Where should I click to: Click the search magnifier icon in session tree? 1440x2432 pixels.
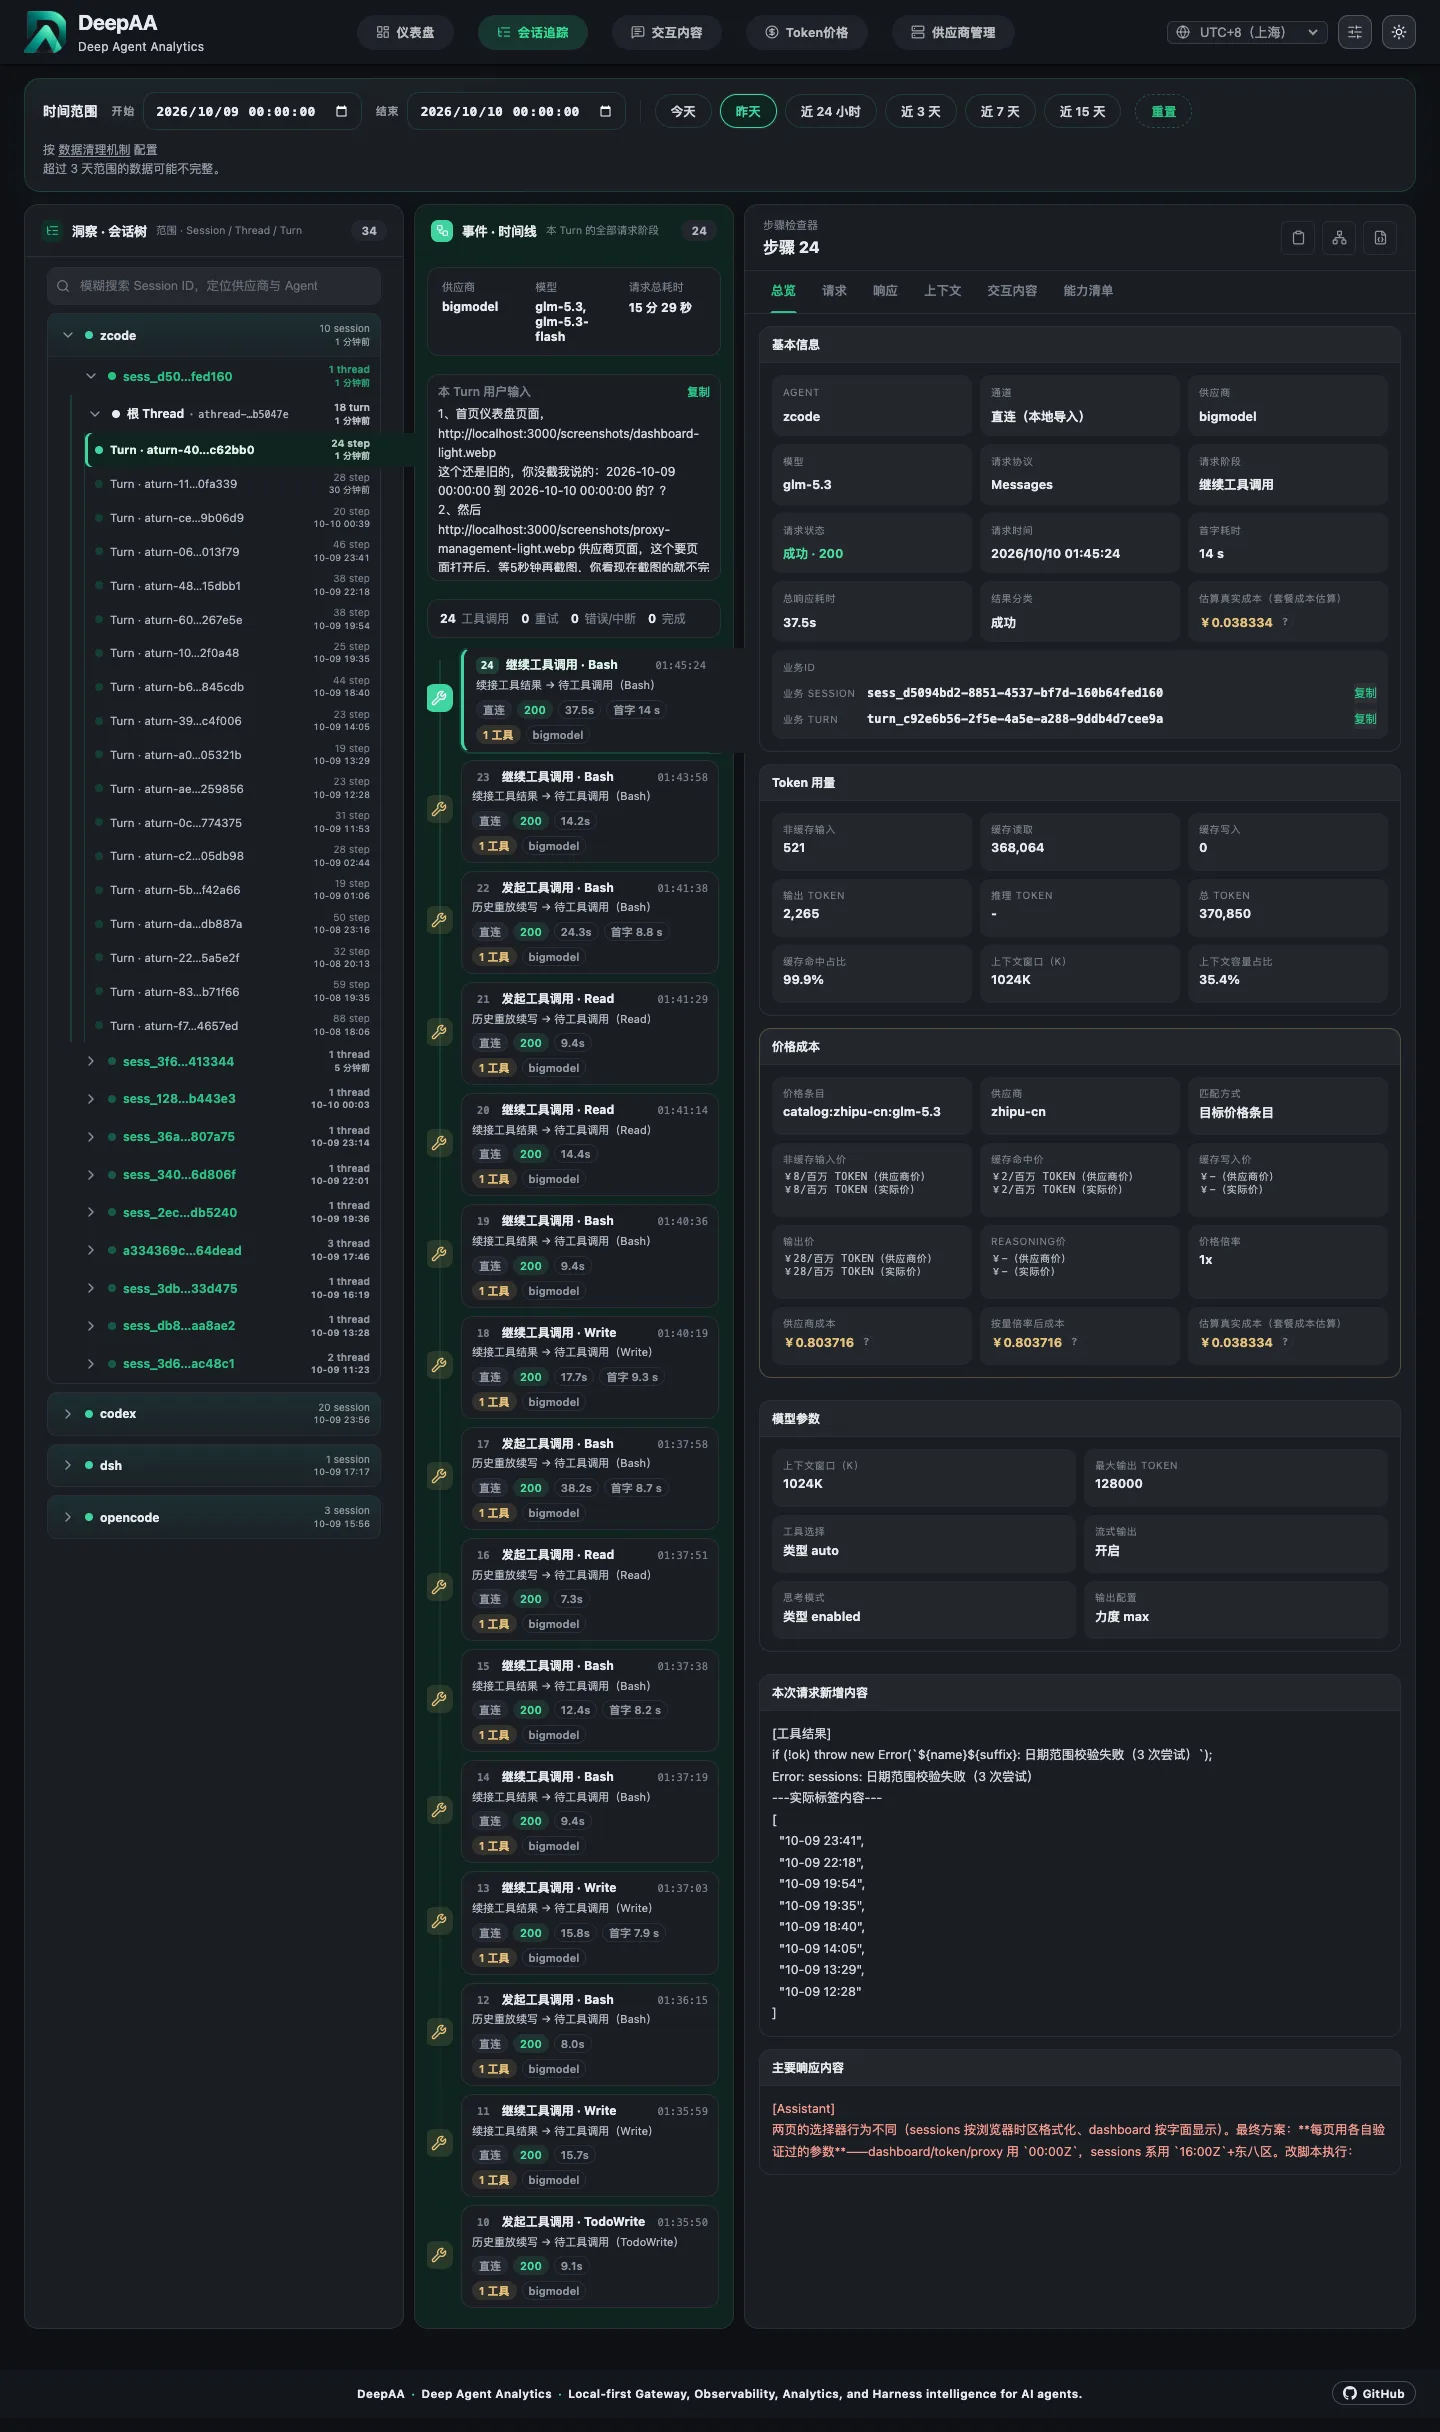(x=63, y=286)
